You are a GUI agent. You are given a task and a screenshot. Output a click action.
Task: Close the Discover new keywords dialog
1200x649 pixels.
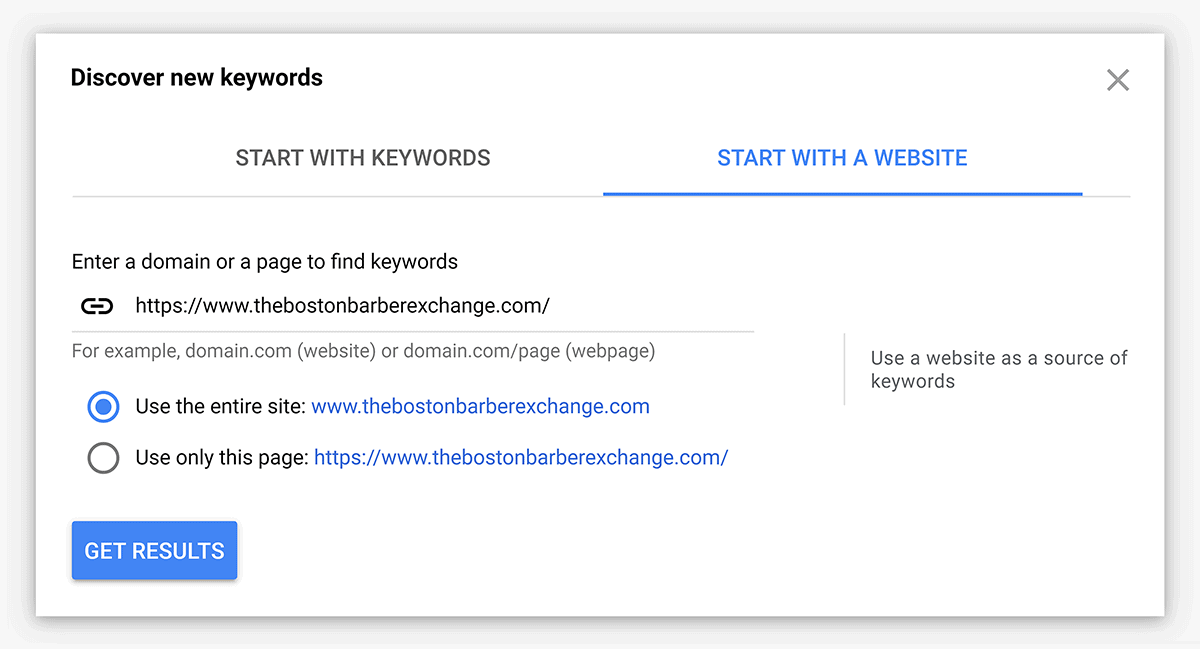point(1117,80)
